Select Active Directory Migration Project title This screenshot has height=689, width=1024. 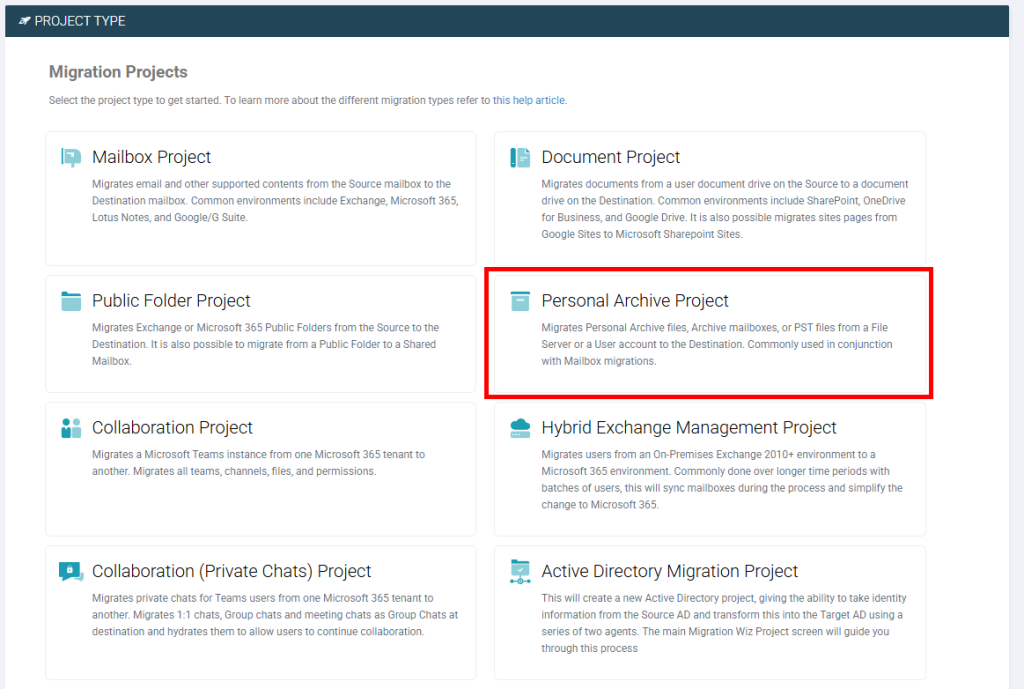point(670,571)
